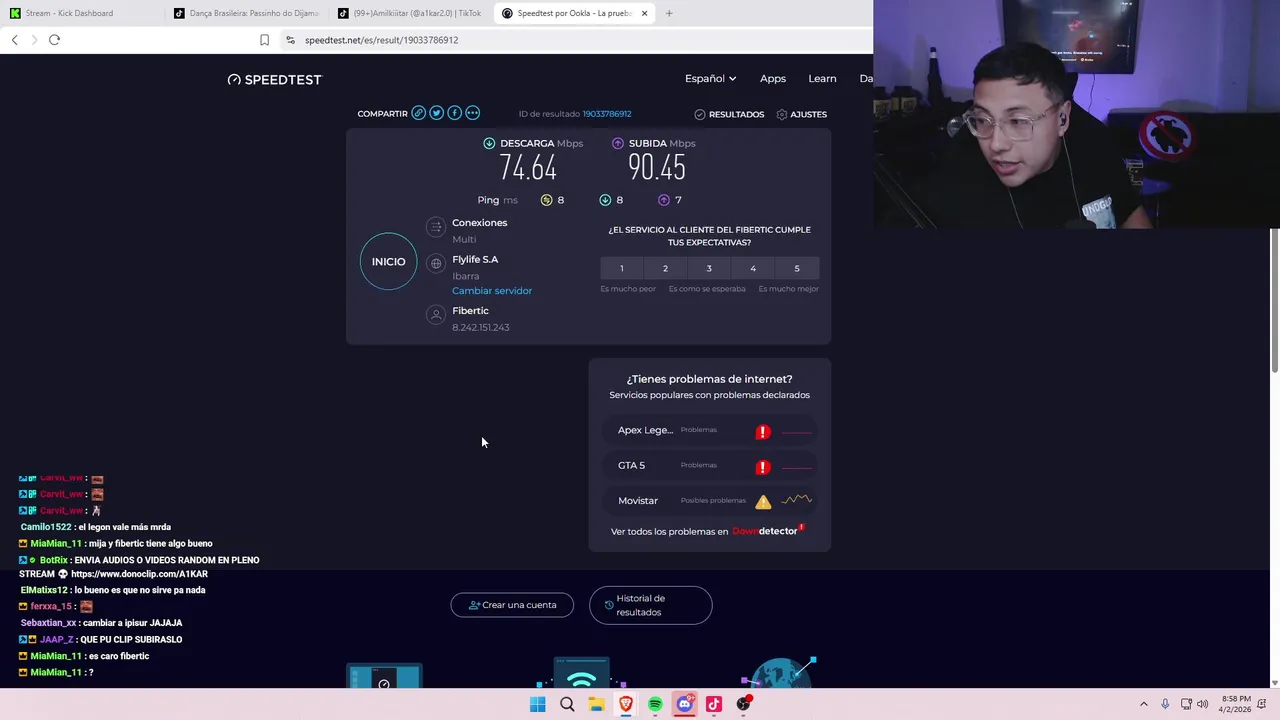
Task: Switch to Dança Brasileira TikTok tab
Action: point(246,13)
